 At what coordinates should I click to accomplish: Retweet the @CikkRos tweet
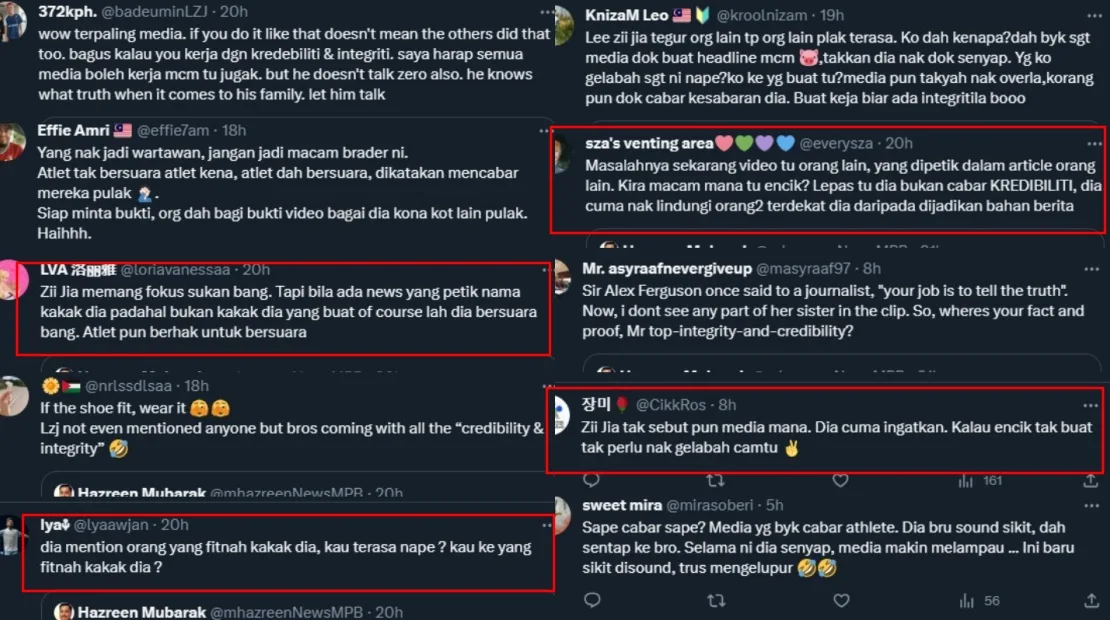716,480
